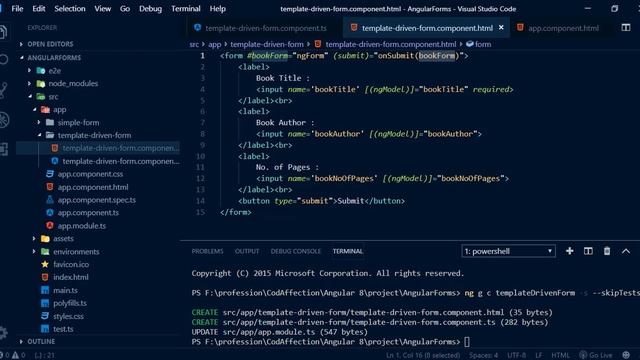Click the 'app' breadcrumb segment
The image size is (640, 360).
[x=214, y=44]
